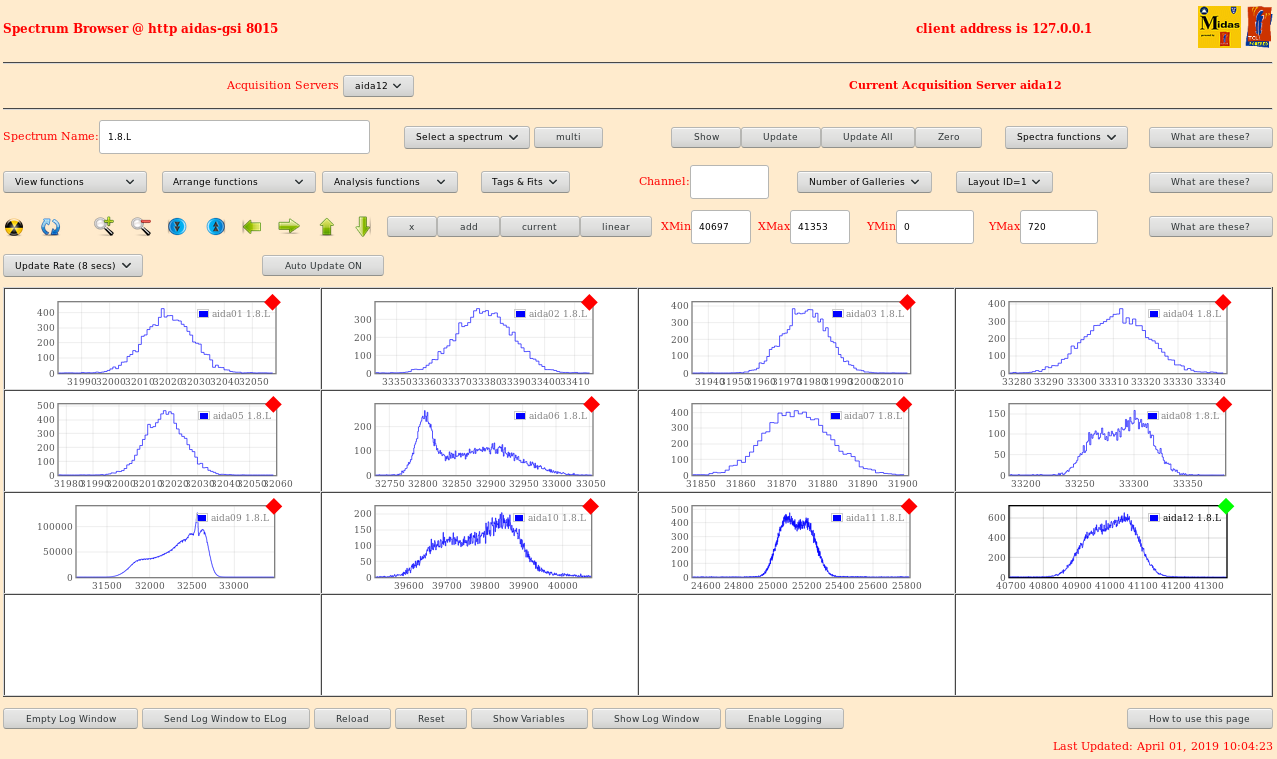
Task: Shift view with the green left arrow
Action: [252, 227]
